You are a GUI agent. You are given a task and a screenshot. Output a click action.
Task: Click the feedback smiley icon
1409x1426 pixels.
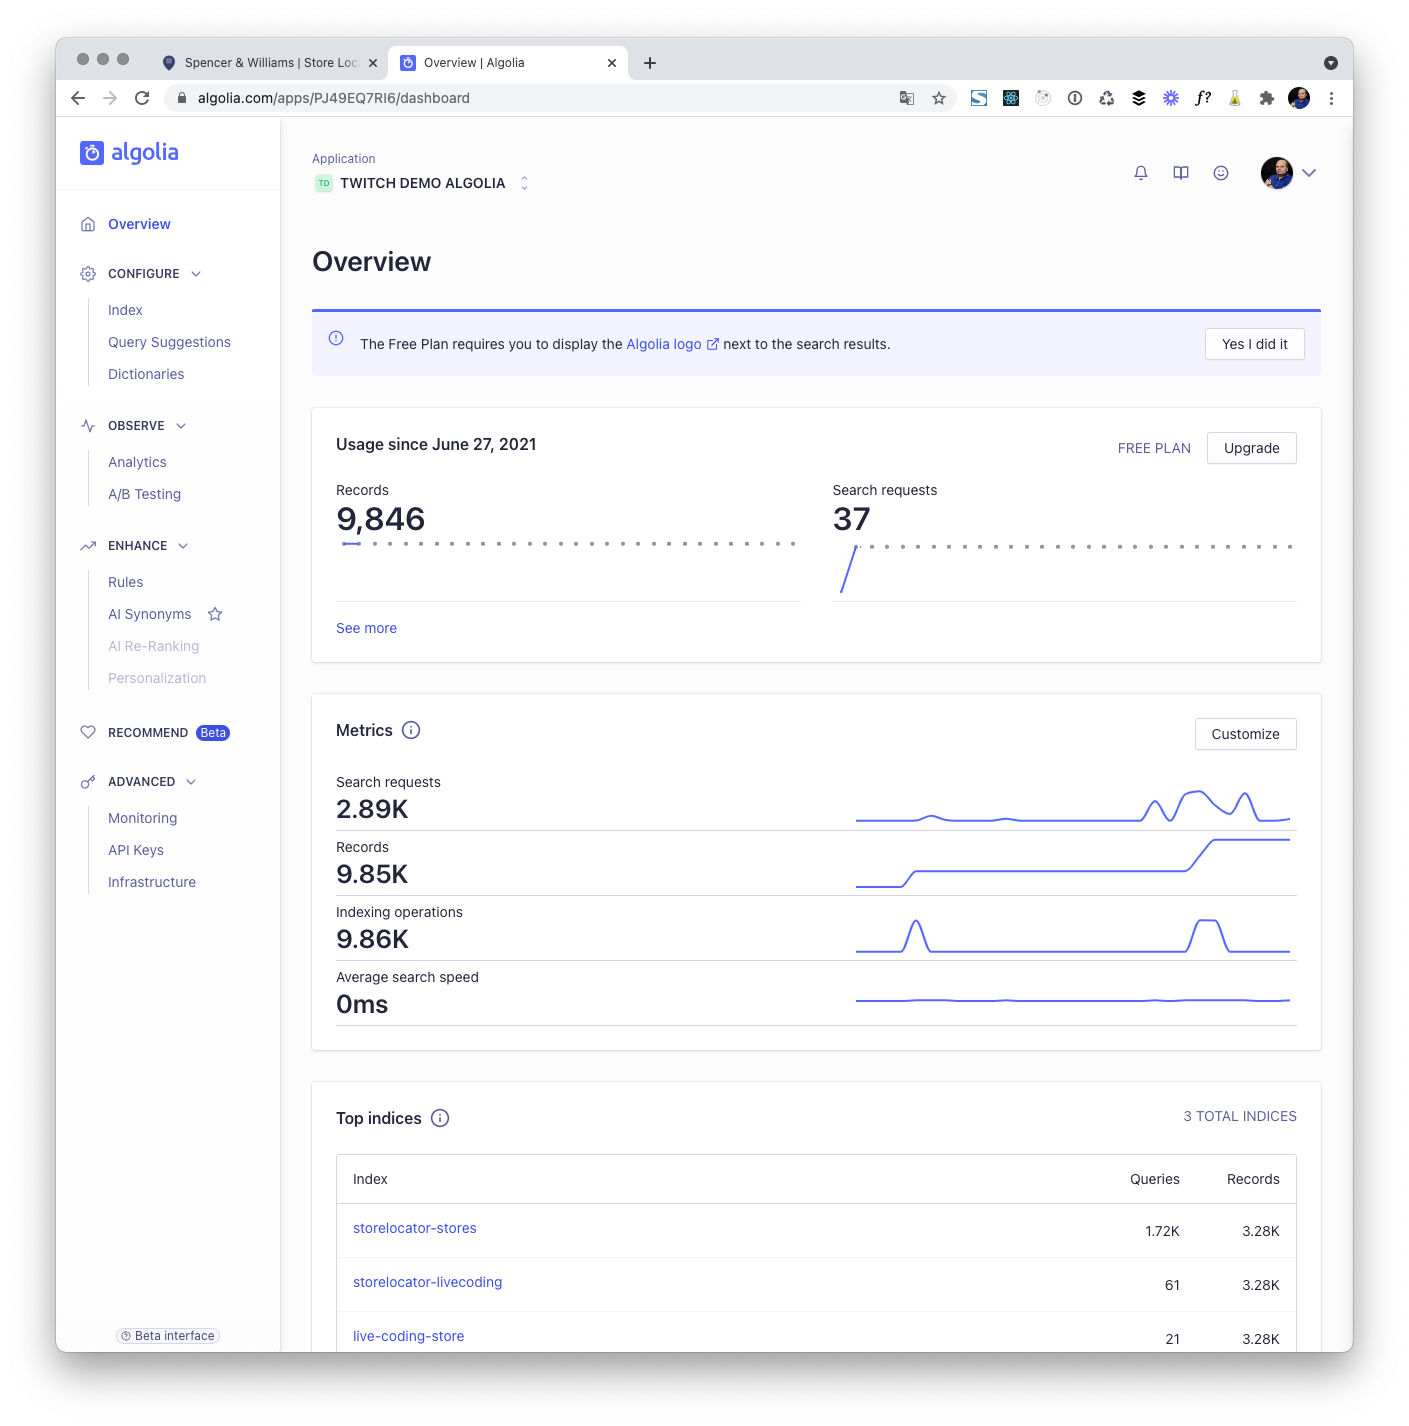point(1221,173)
